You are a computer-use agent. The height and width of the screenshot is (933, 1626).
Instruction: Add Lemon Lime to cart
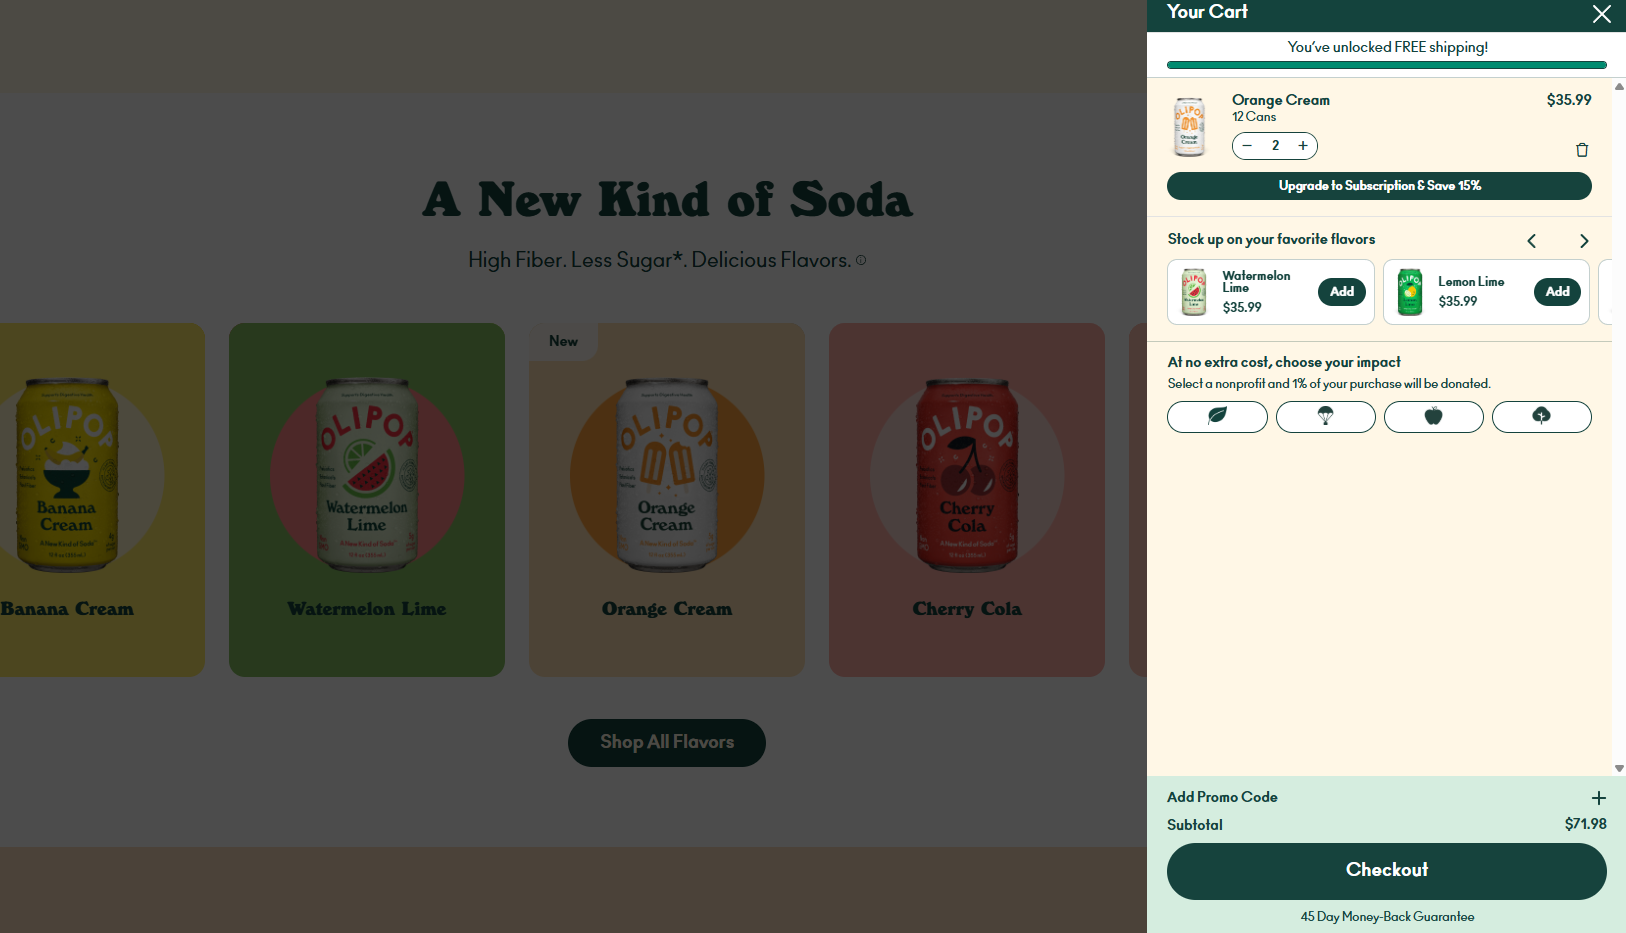(1557, 292)
